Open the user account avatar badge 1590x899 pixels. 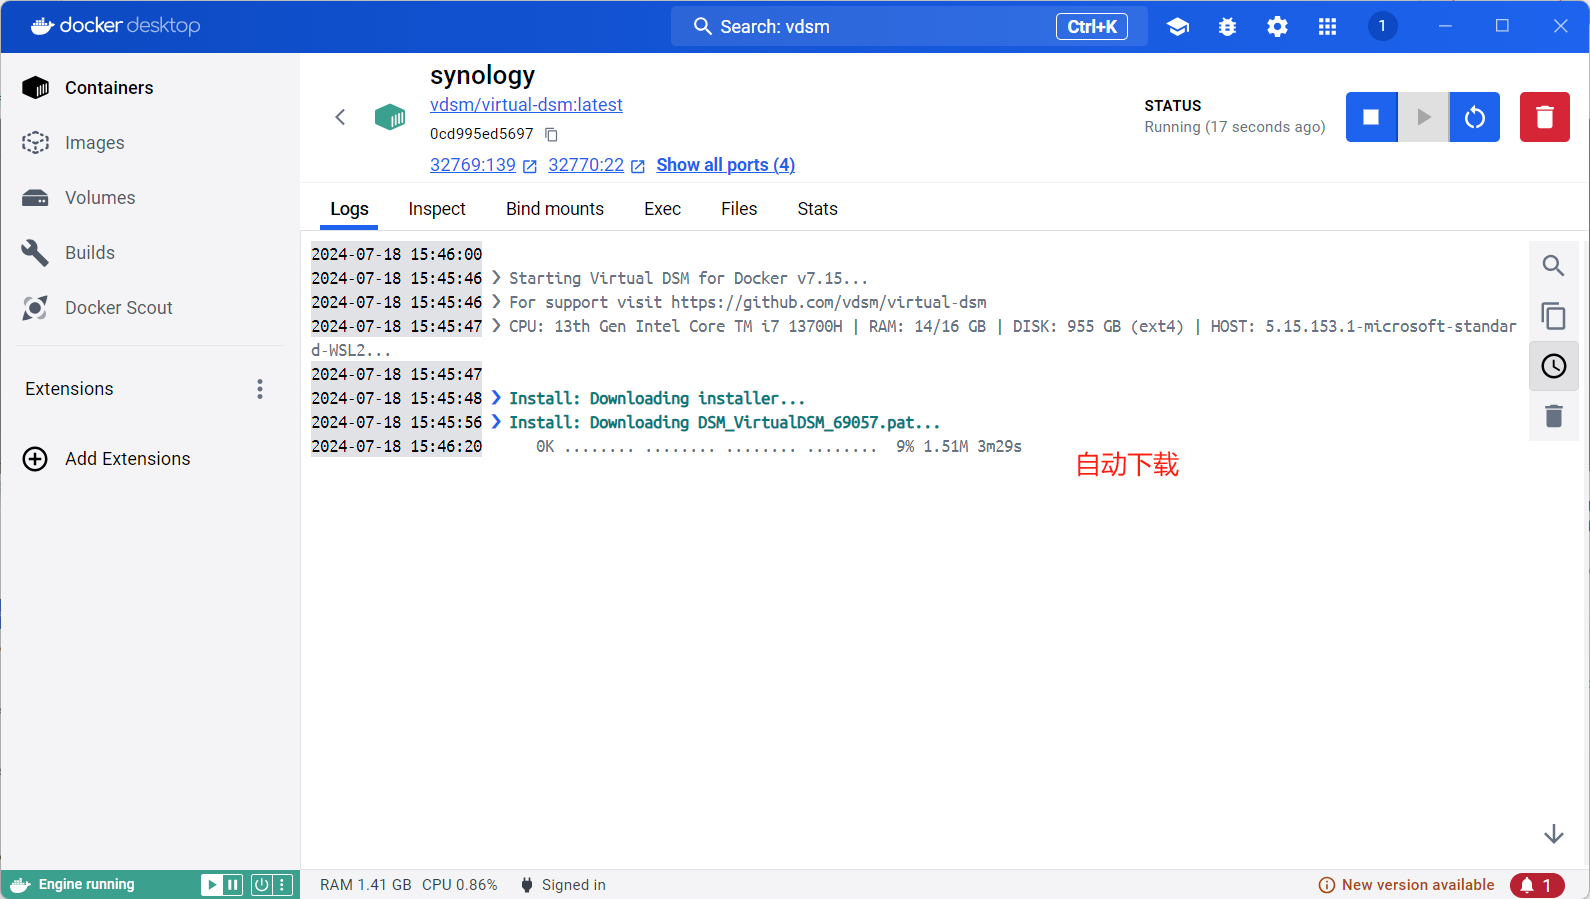coord(1382,26)
